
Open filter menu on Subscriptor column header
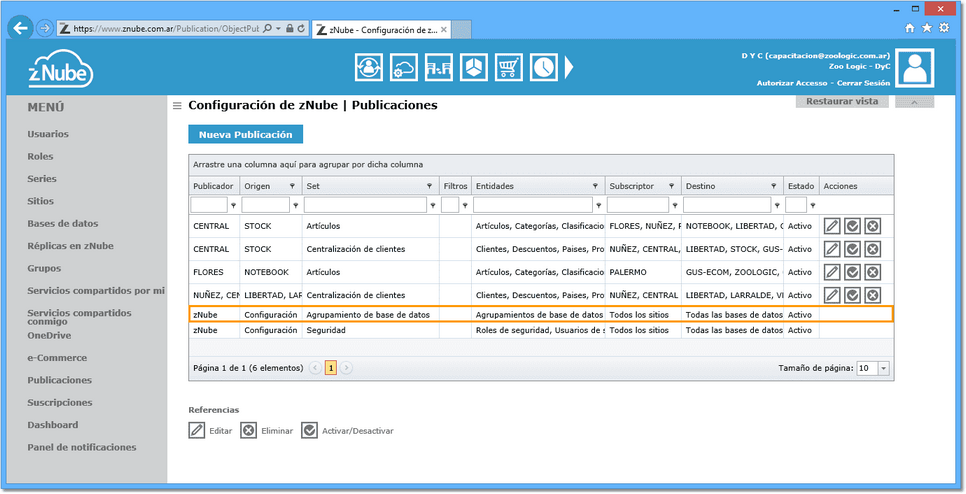click(672, 186)
